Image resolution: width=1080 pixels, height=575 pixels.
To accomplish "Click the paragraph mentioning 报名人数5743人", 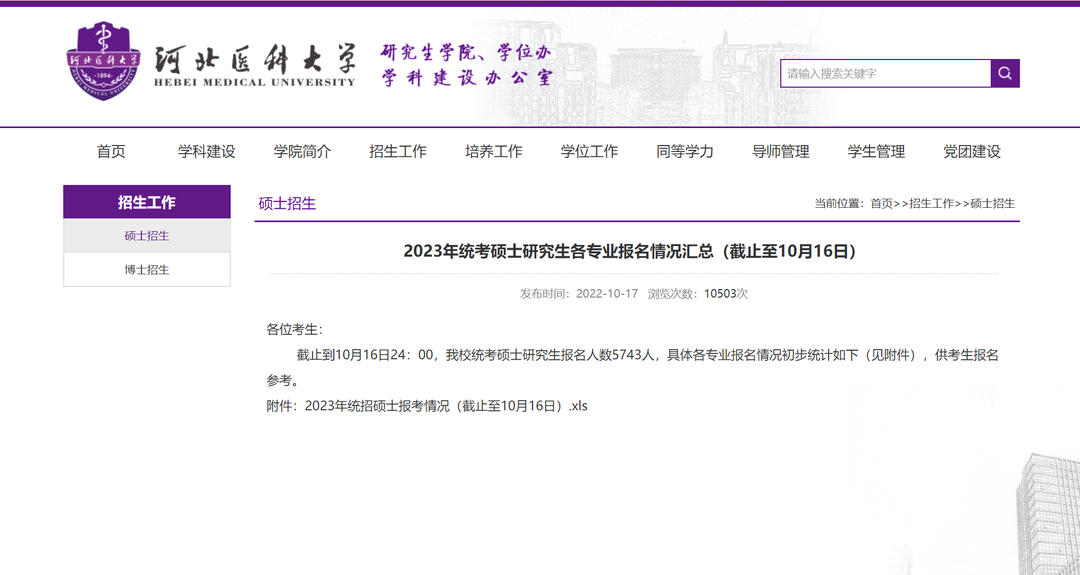I will pyautogui.click(x=632, y=368).
